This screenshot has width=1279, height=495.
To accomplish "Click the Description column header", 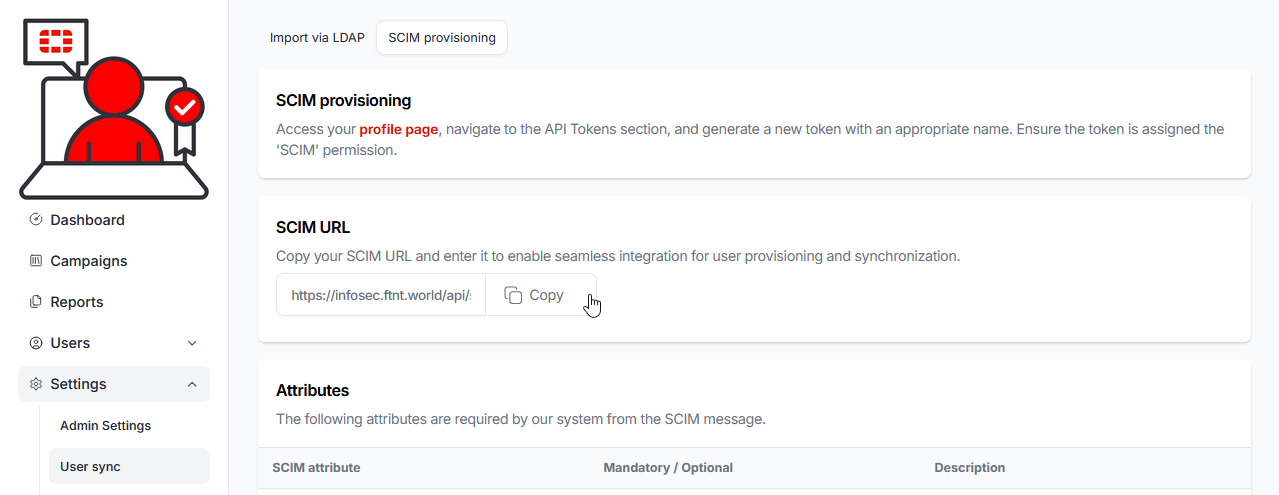I will click(x=969, y=467).
